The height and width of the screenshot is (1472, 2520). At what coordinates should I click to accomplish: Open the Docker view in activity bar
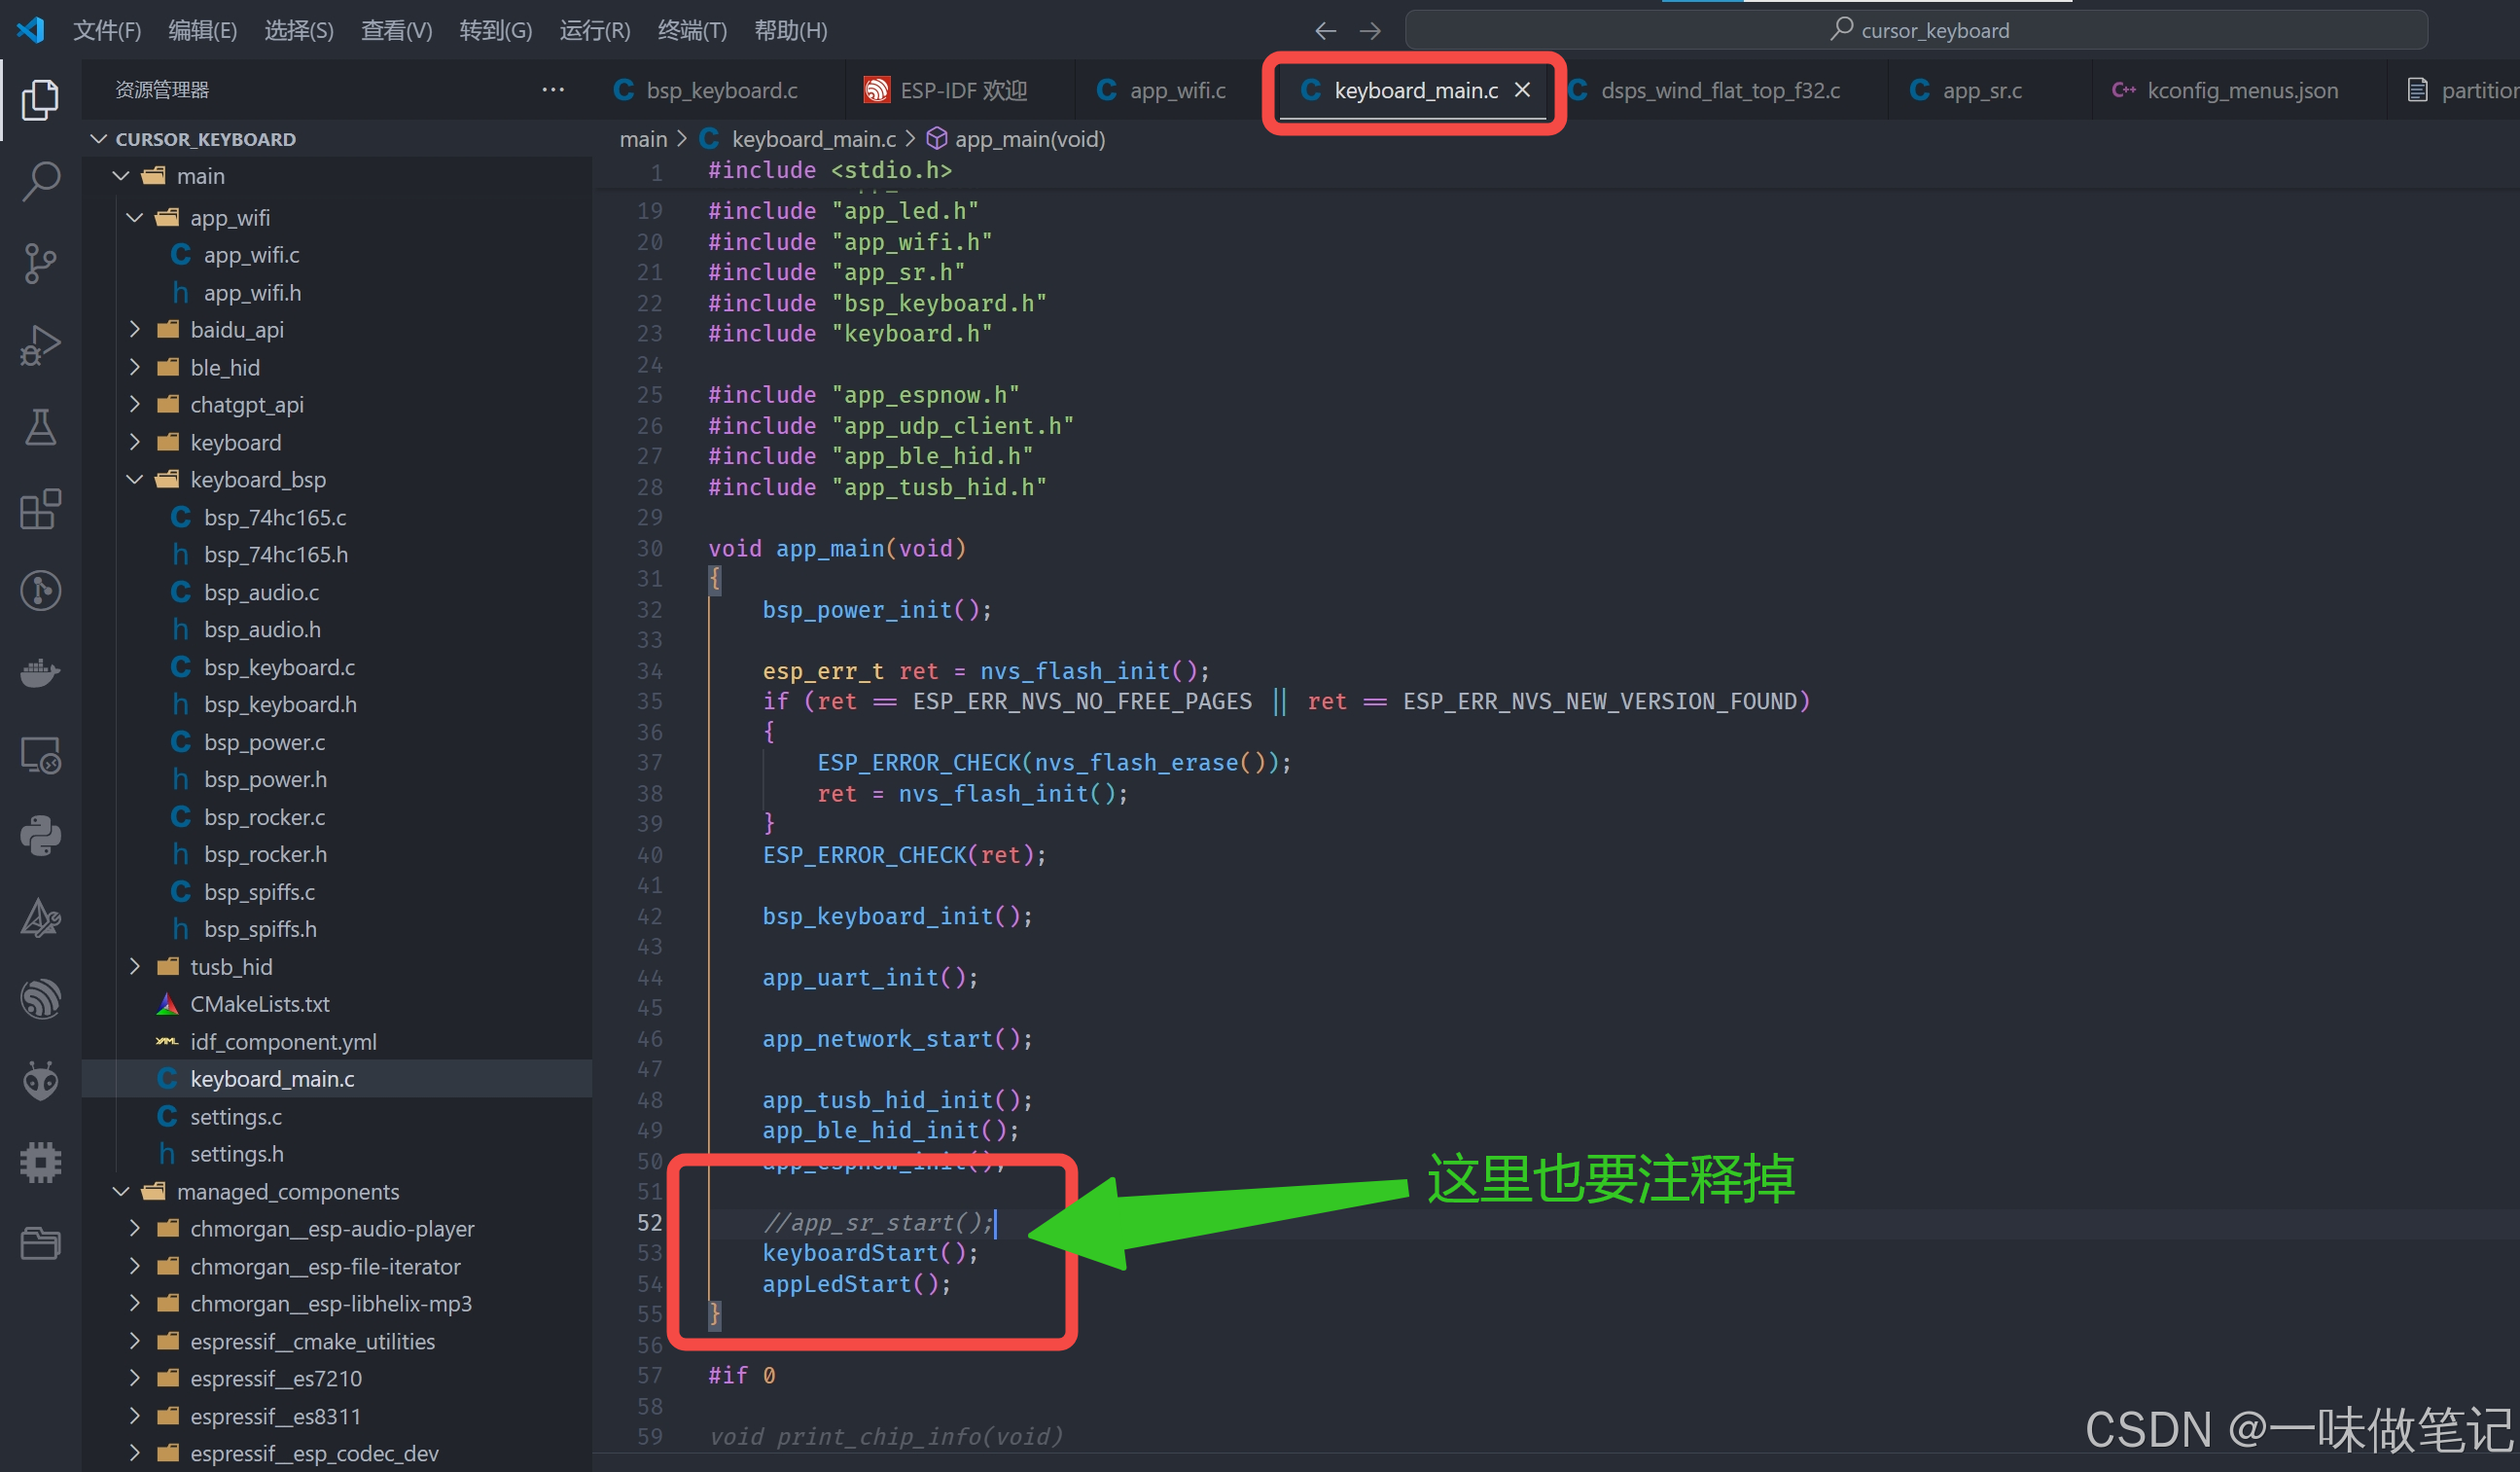[40, 672]
